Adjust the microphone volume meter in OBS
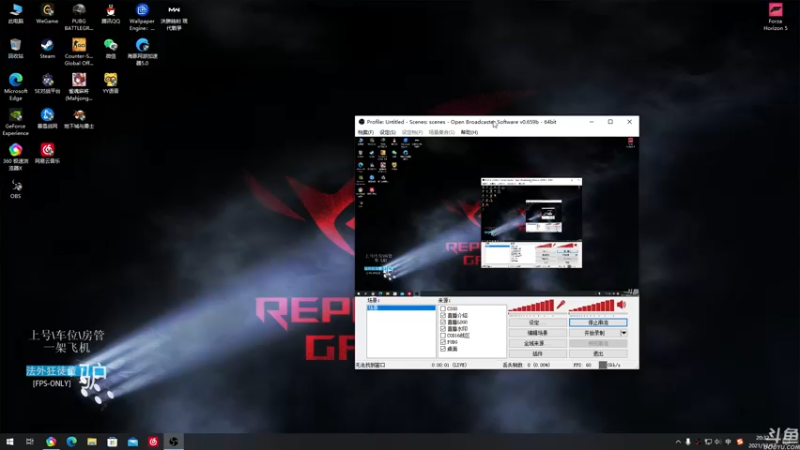 coord(531,305)
